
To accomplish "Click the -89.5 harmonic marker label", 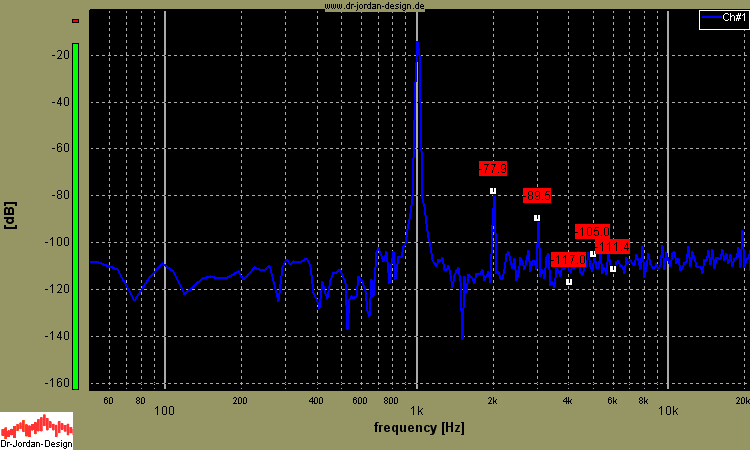I will tap(537, 196).
